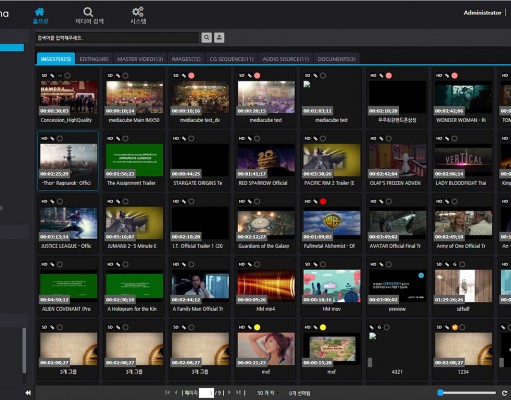Click the 'preview' card title
This screenshot has height=400, width=511.
point(397,309)
